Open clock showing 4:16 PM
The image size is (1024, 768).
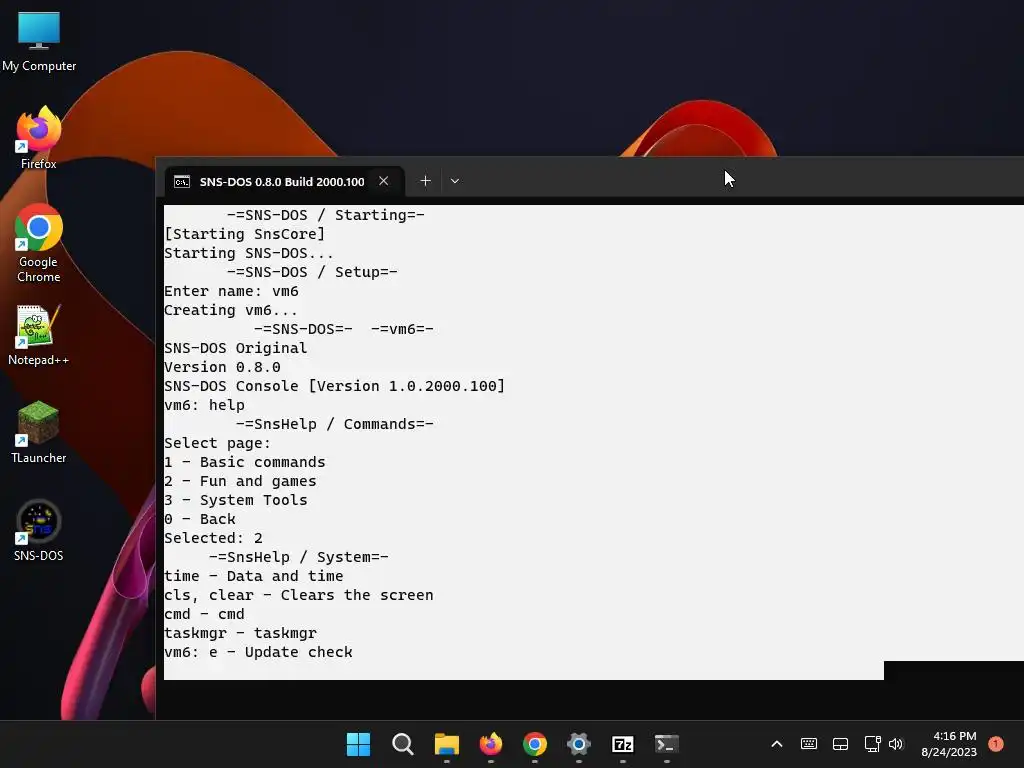coord(949,744)
